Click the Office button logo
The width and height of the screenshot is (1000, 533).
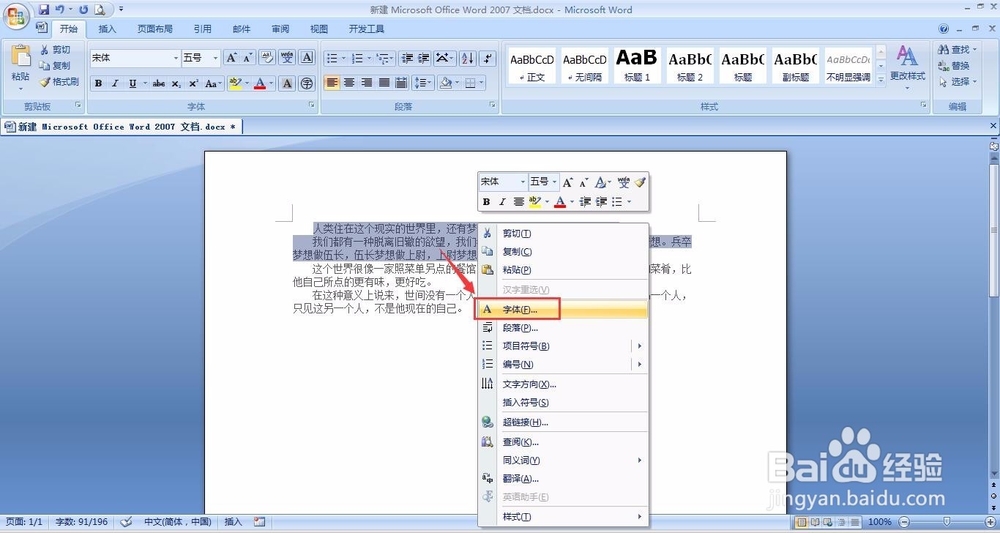pos(15,15)
